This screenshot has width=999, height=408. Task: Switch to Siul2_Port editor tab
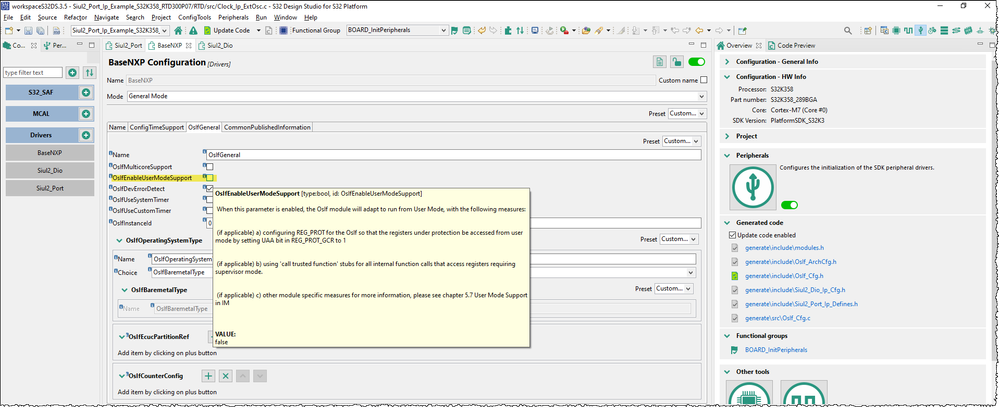[124, 46]
